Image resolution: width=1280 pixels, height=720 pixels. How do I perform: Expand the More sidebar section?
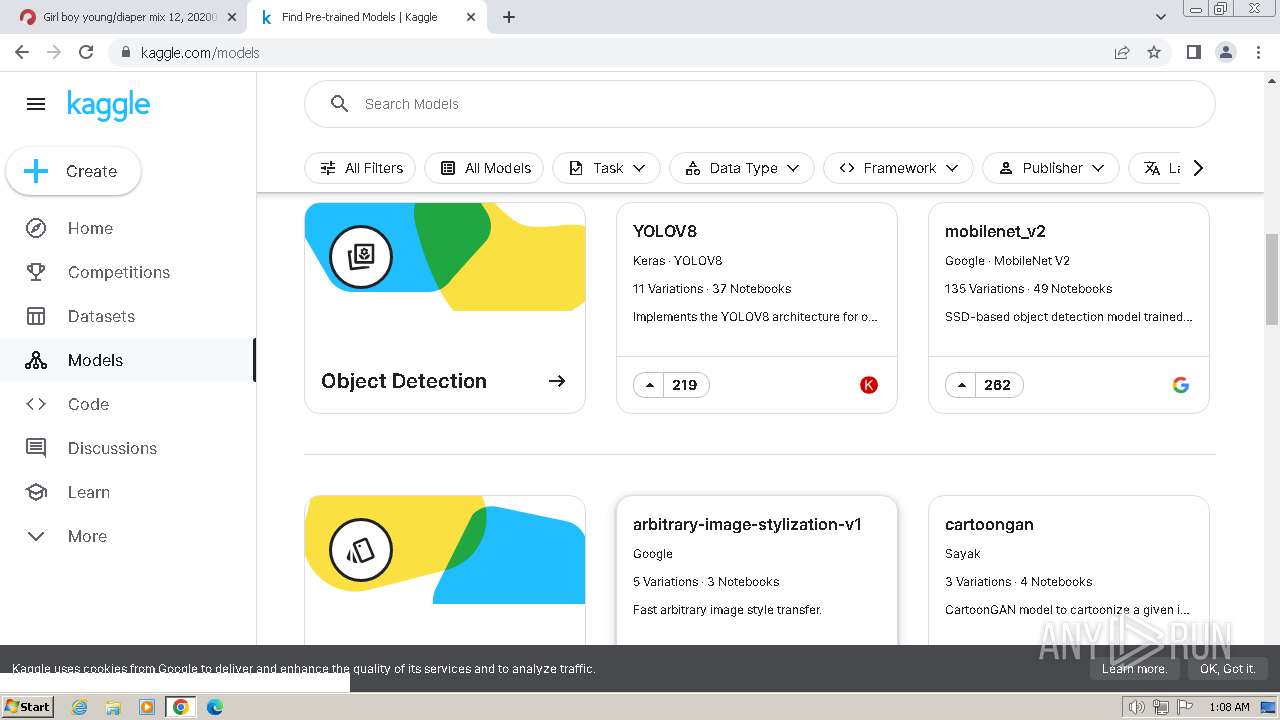pos(128,536)
